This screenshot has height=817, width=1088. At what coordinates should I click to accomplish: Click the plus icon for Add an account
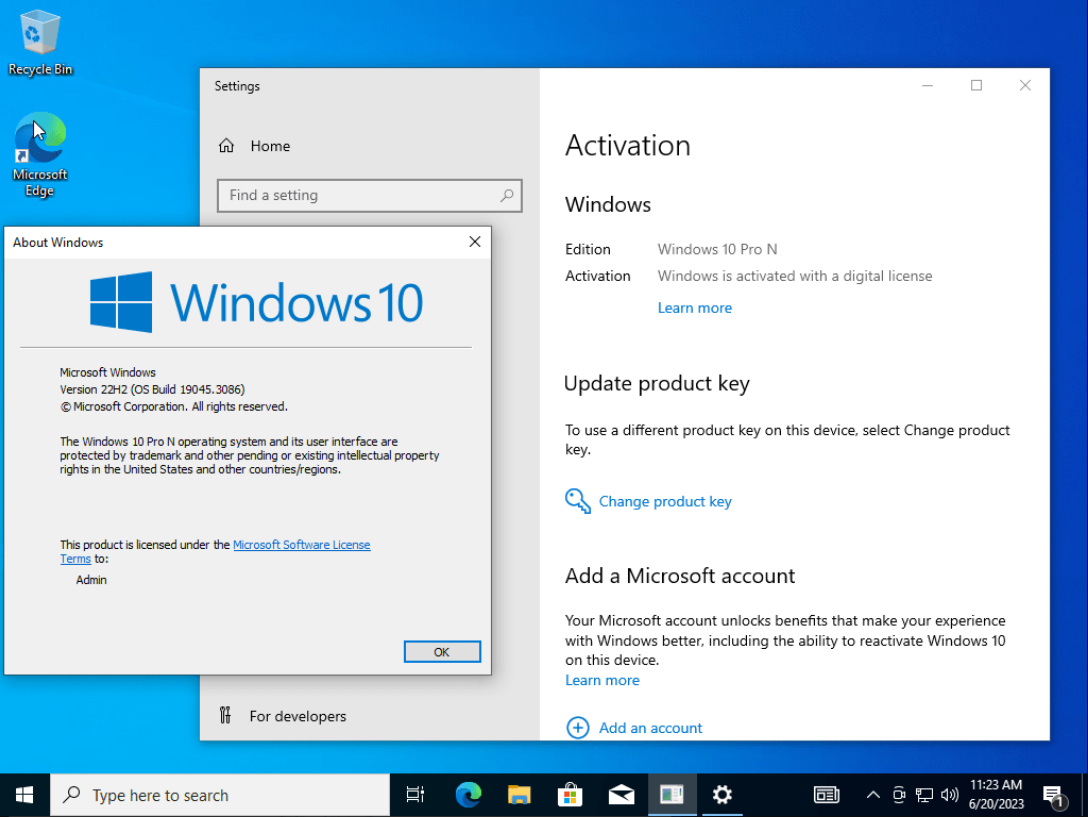(577, 727)
